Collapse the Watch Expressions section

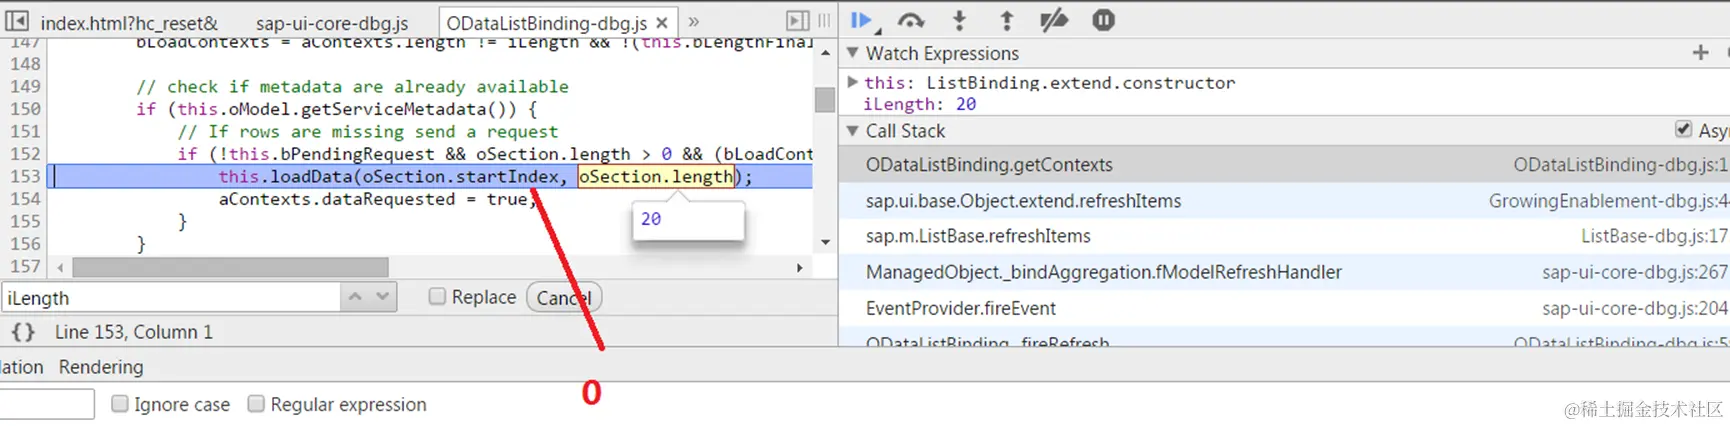(853, 53)
